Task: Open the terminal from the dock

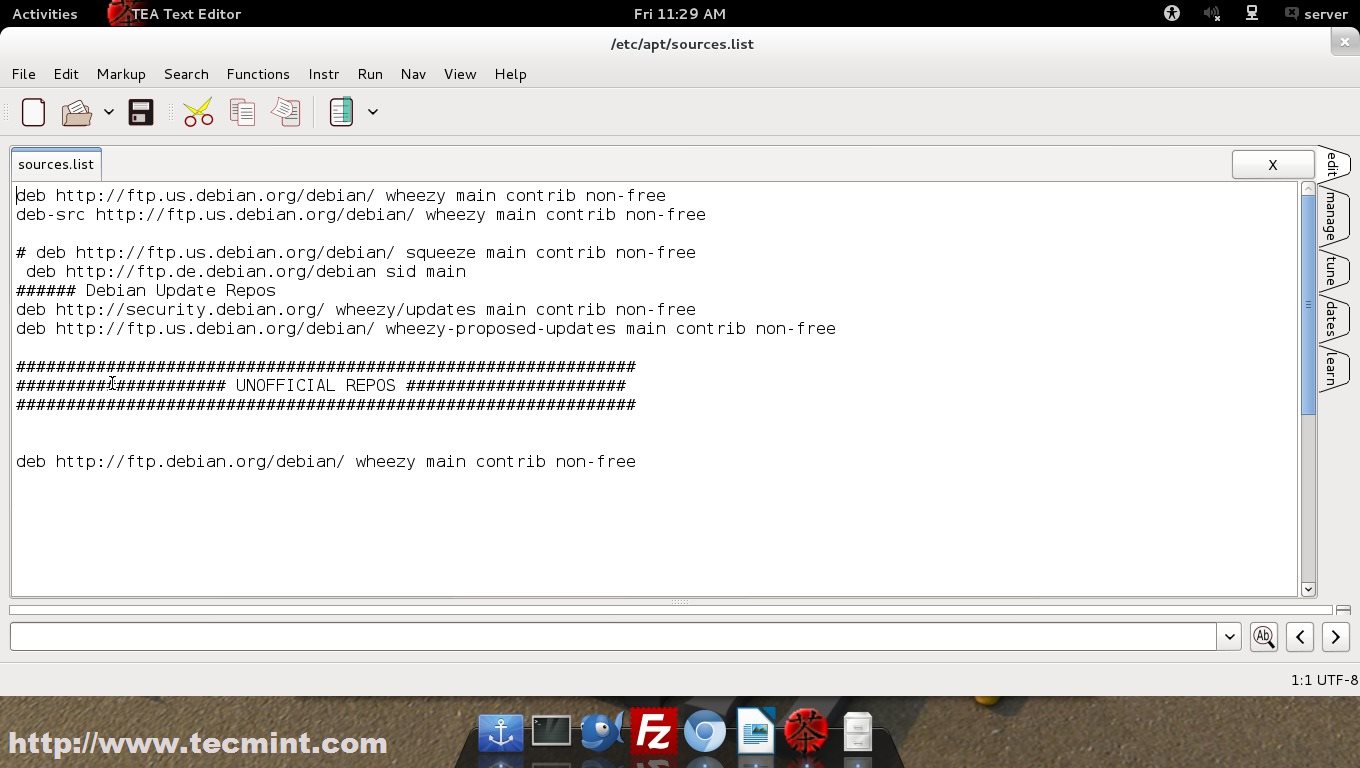Action: (551, 733)
